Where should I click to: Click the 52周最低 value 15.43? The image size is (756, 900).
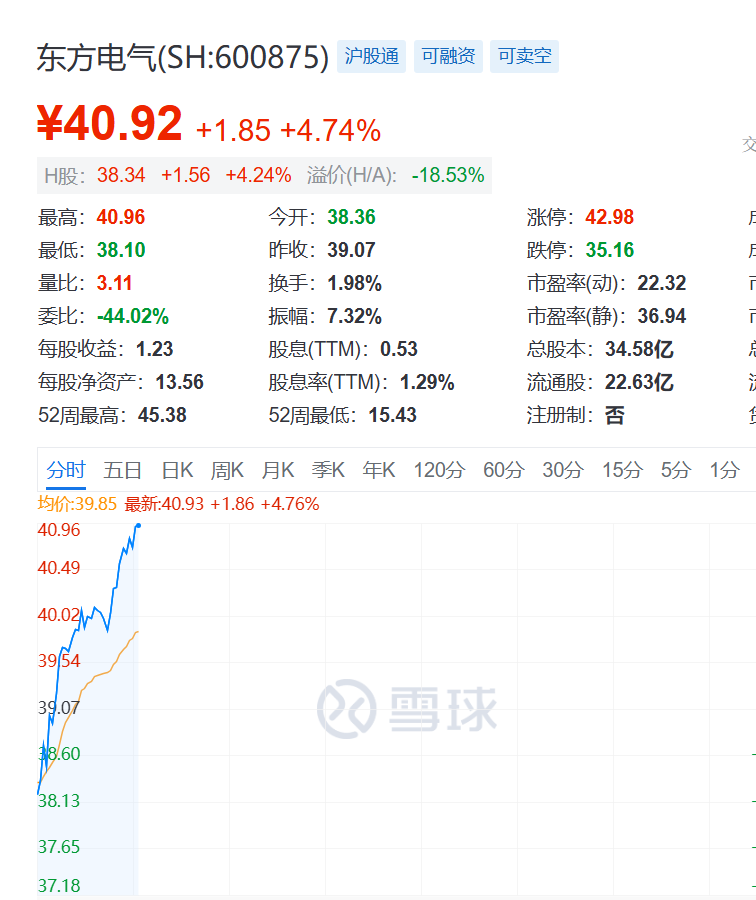click(393, 415)
